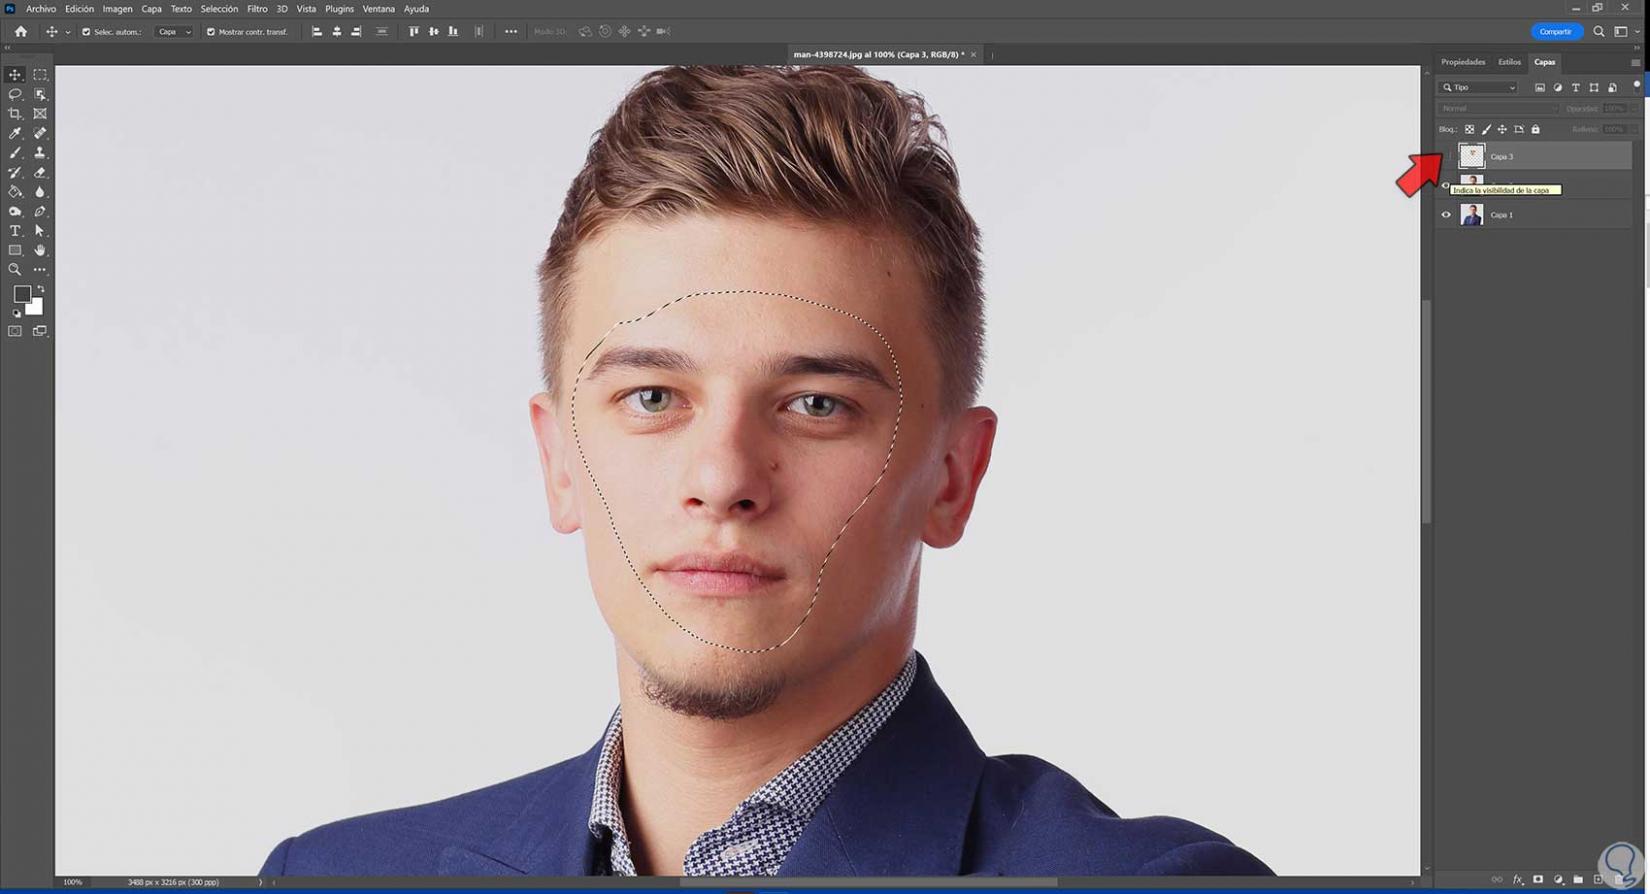
Task: Filter layers by pixel layers icon
Action: click(x=1540, y=88)
